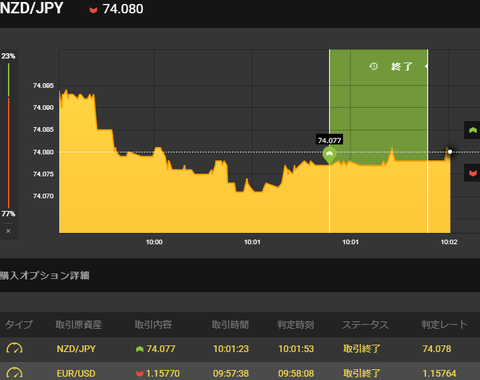Click the 取引原資産 column header

79,324
